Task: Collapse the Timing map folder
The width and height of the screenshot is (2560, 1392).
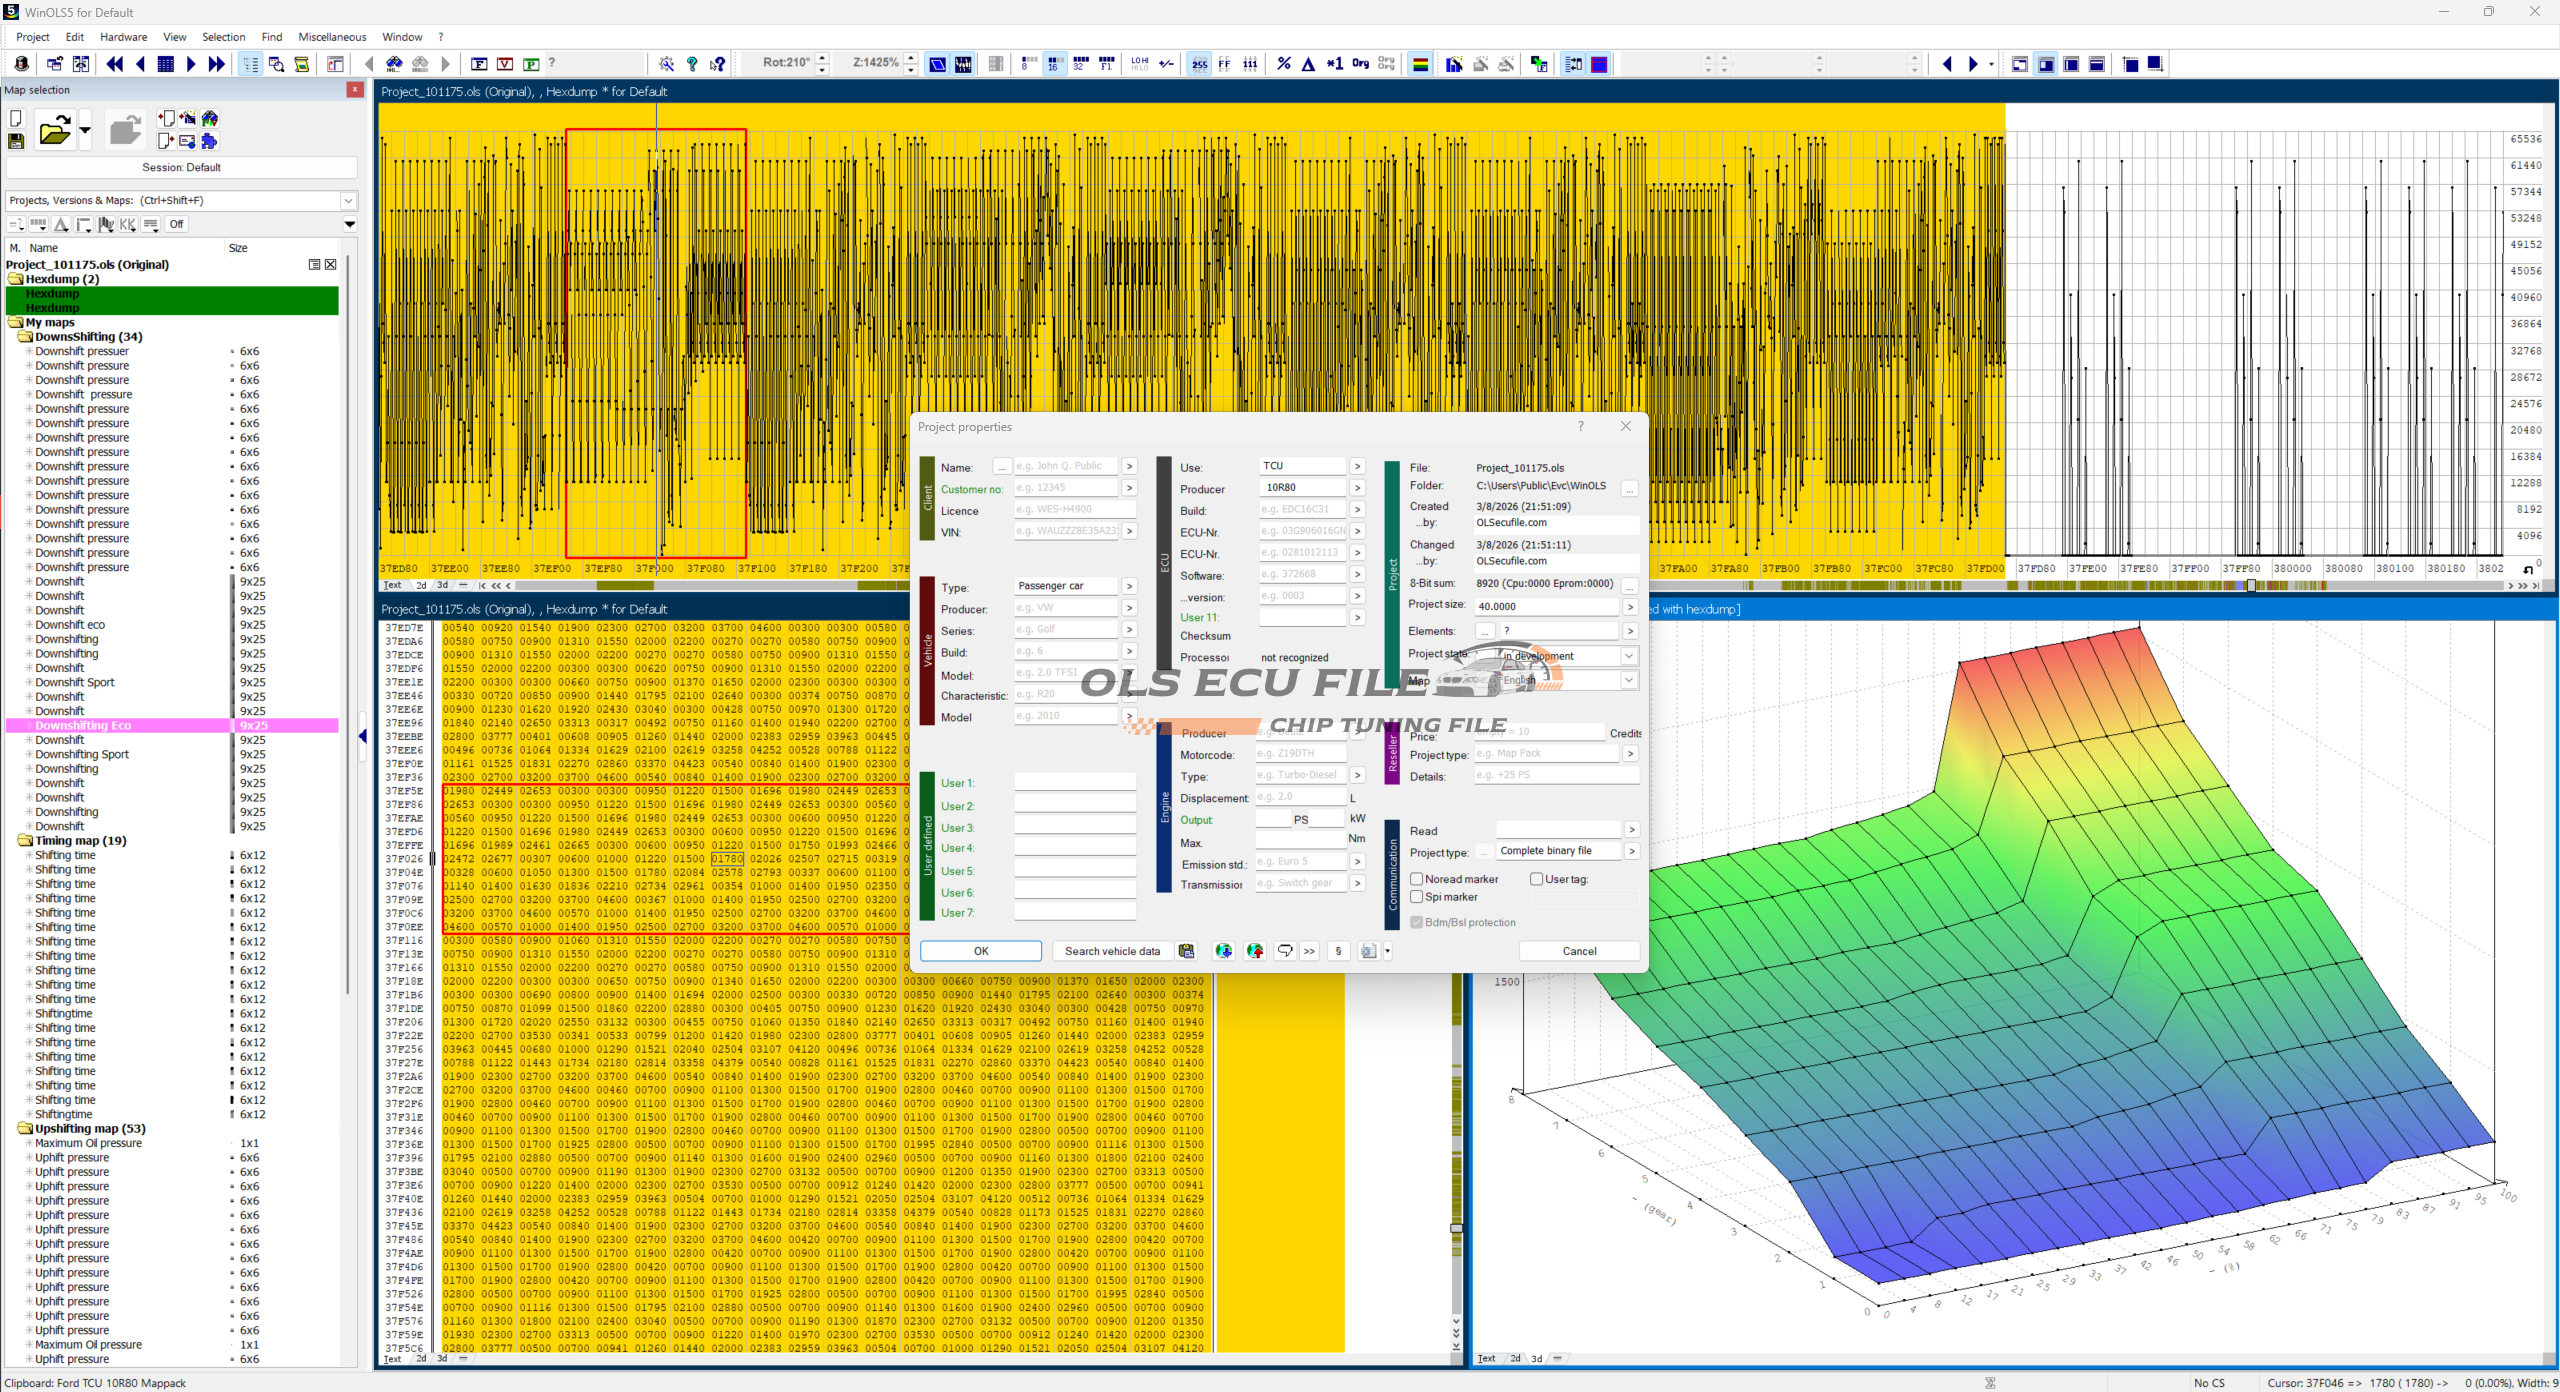Action: coord(25,841)
